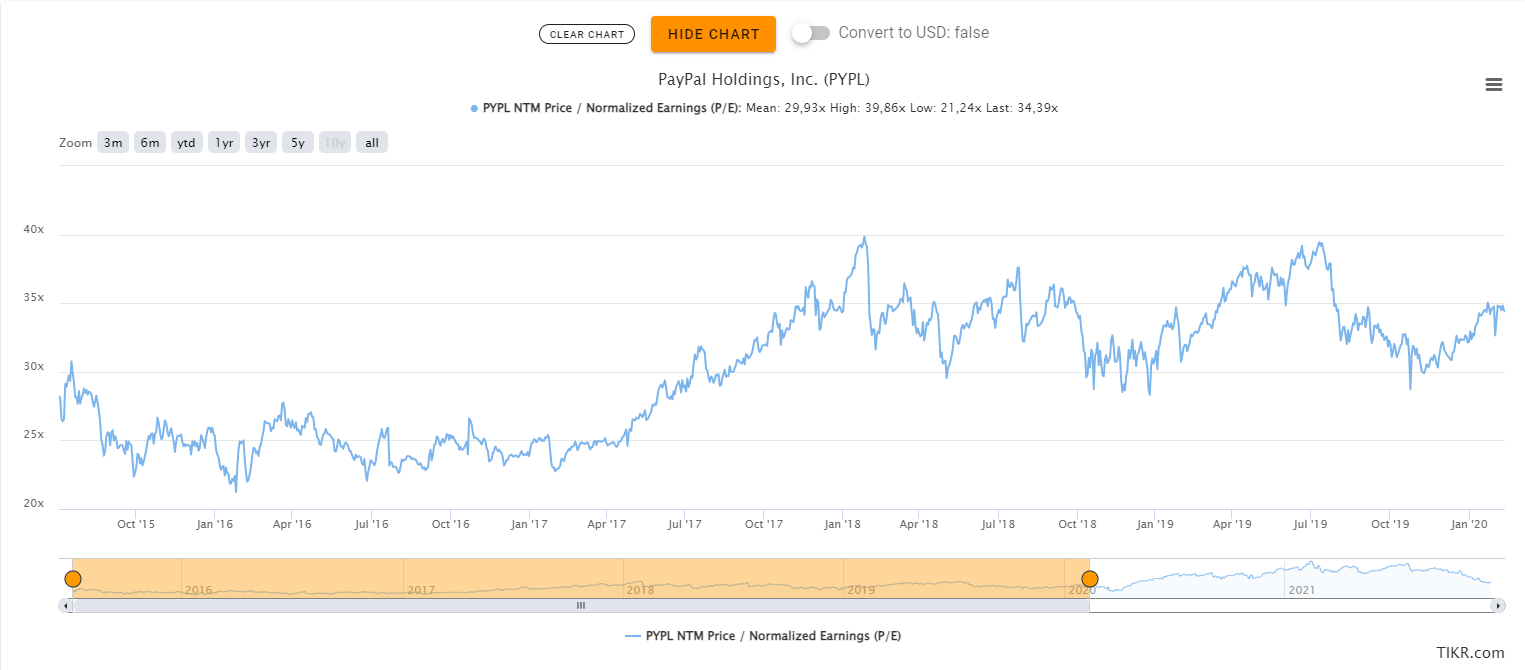Click the navigator scrollbar right arrow
The image size is (1525, 670).
point(1497,606)
